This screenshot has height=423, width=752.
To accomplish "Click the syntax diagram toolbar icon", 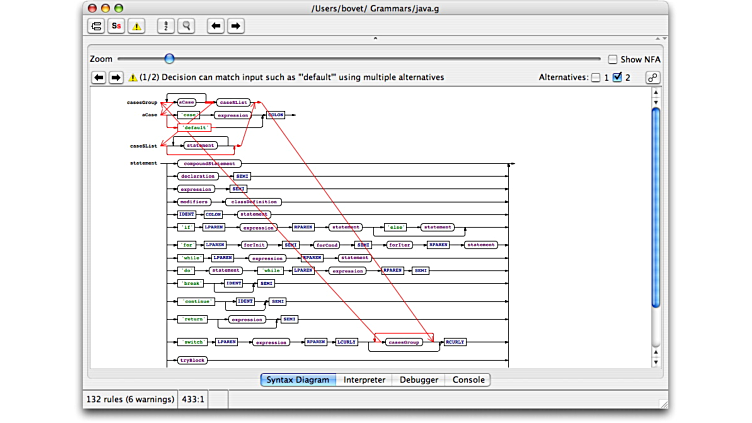I will 96,26.
